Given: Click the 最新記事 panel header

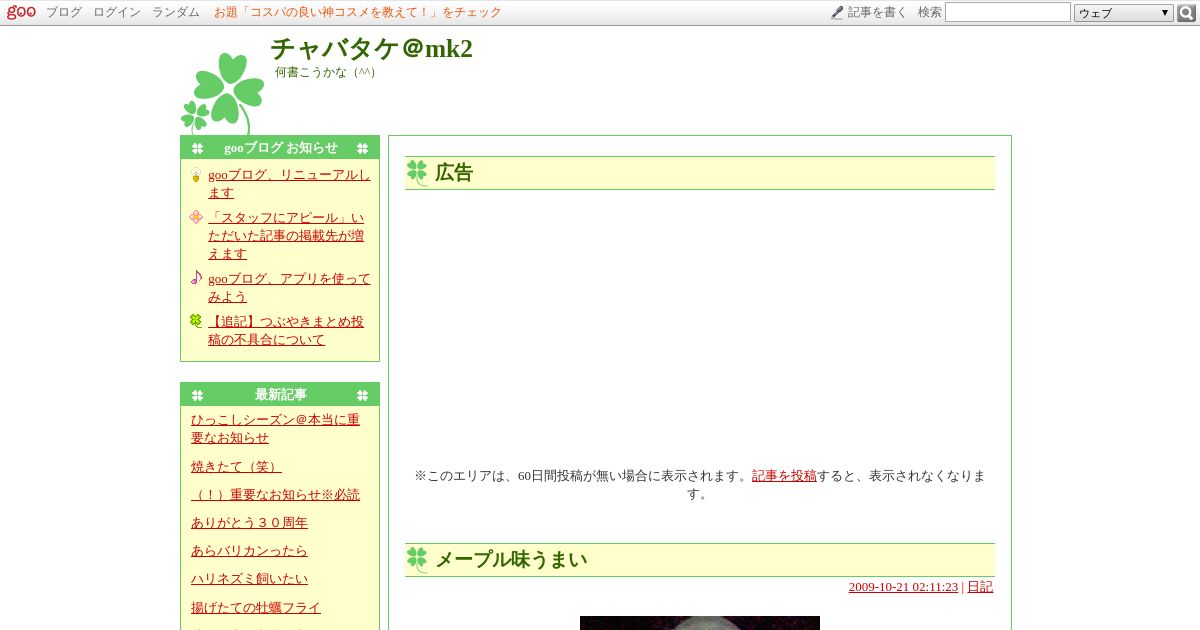Looking at the screenshot, I should [x=280, y=395].
